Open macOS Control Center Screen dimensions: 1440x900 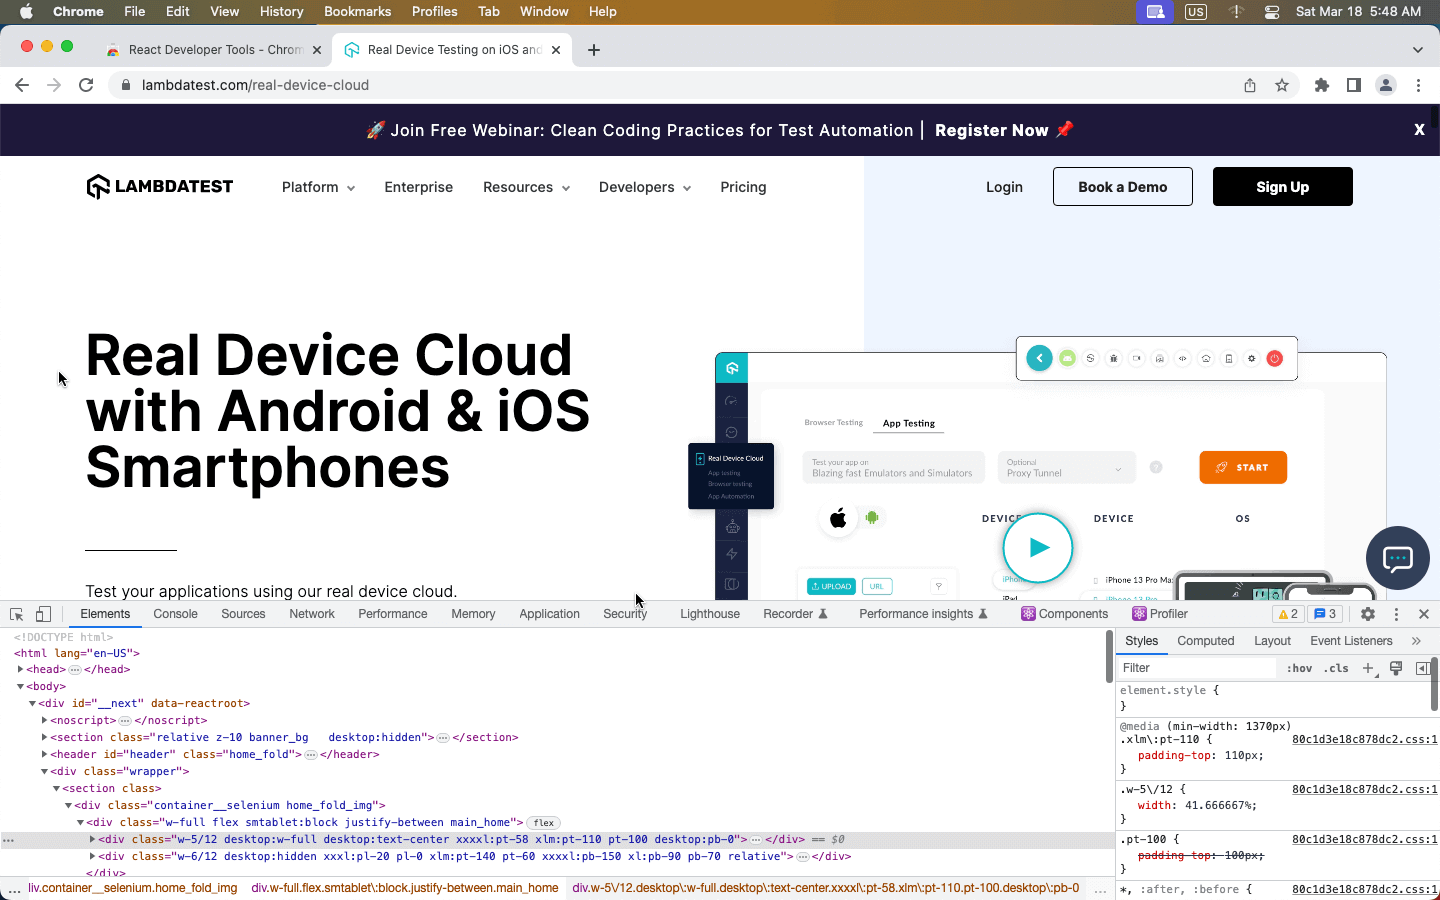click(x=1272, y=12)
